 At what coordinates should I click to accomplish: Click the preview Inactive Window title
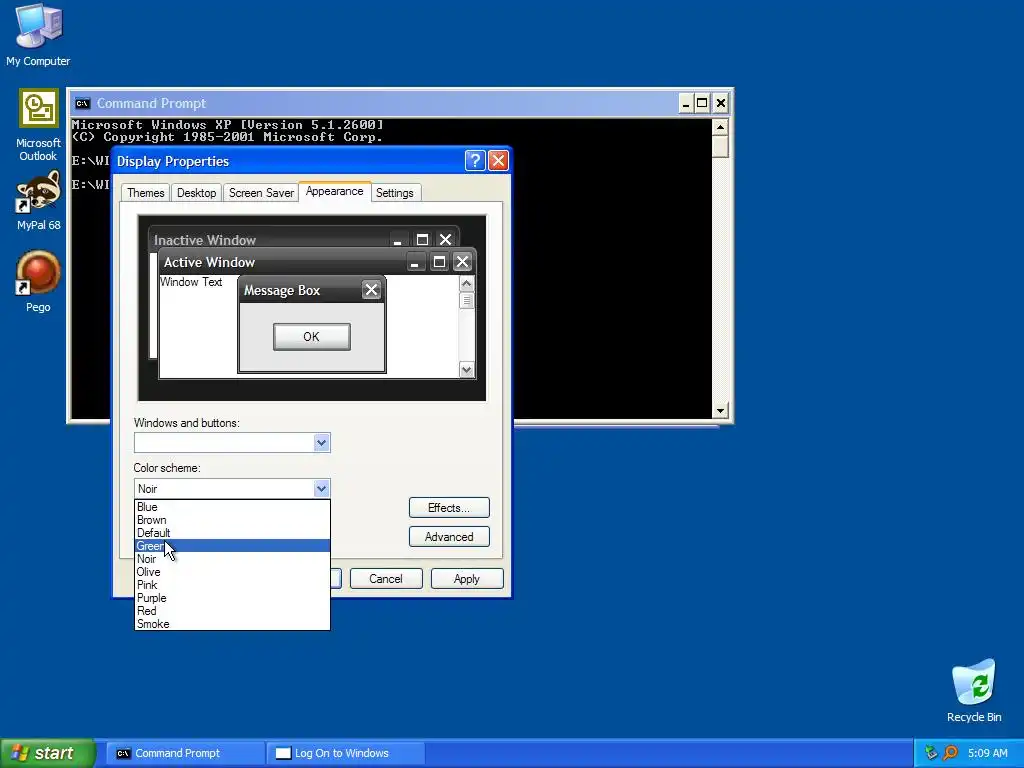(205, 240)
